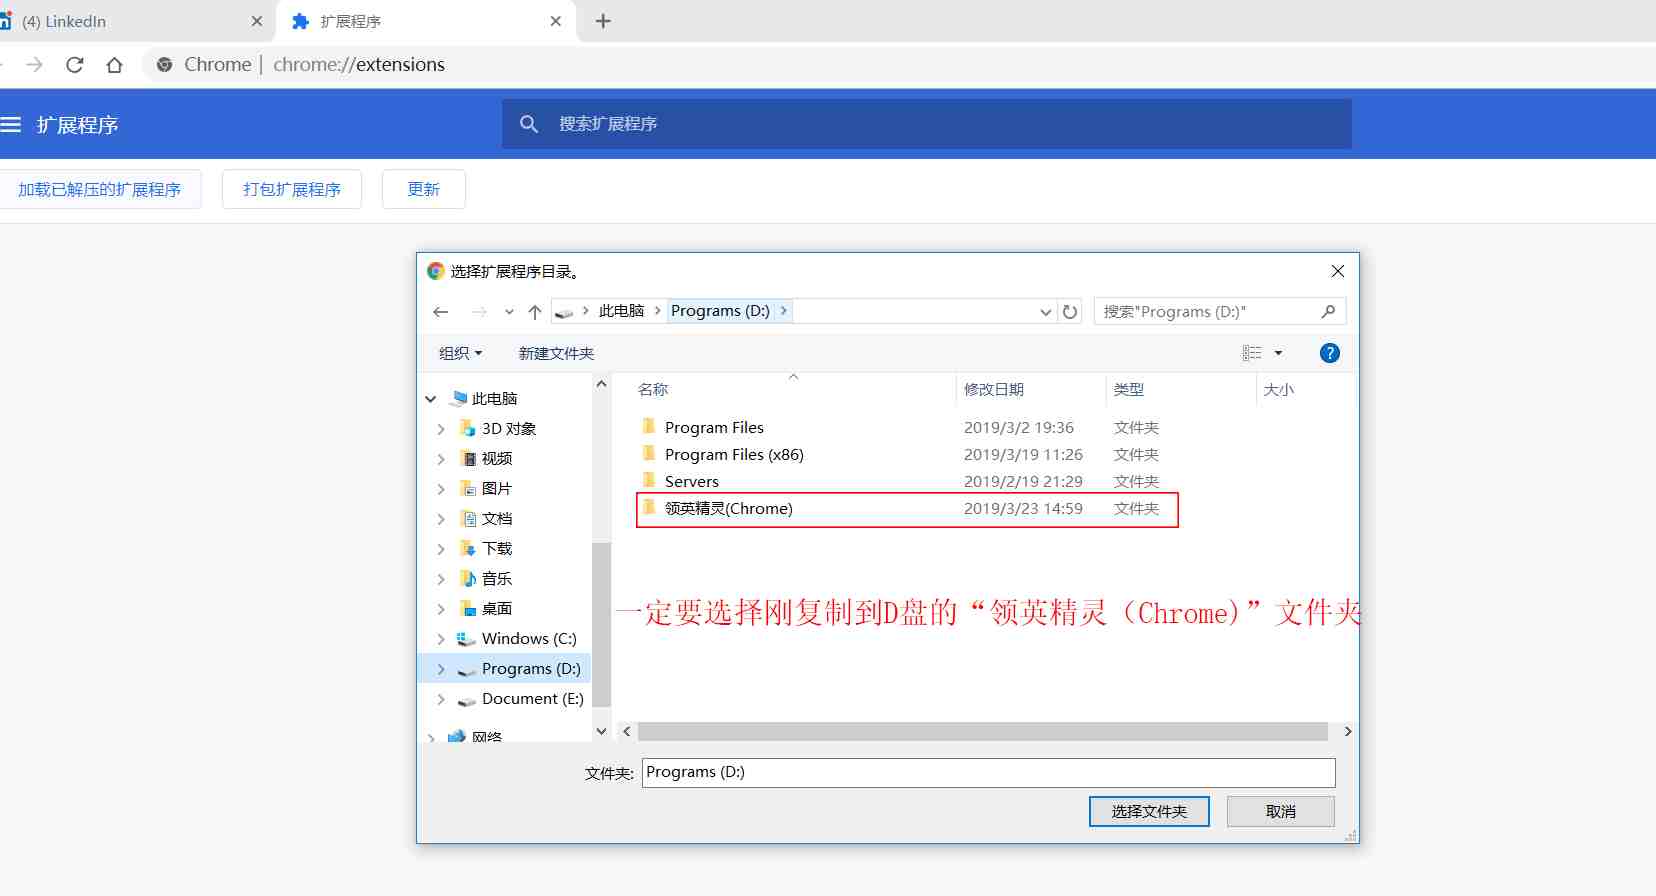Click the Program Files folder icon
The width and height of the screenshot is (1656, 896).
click(649, 427)
